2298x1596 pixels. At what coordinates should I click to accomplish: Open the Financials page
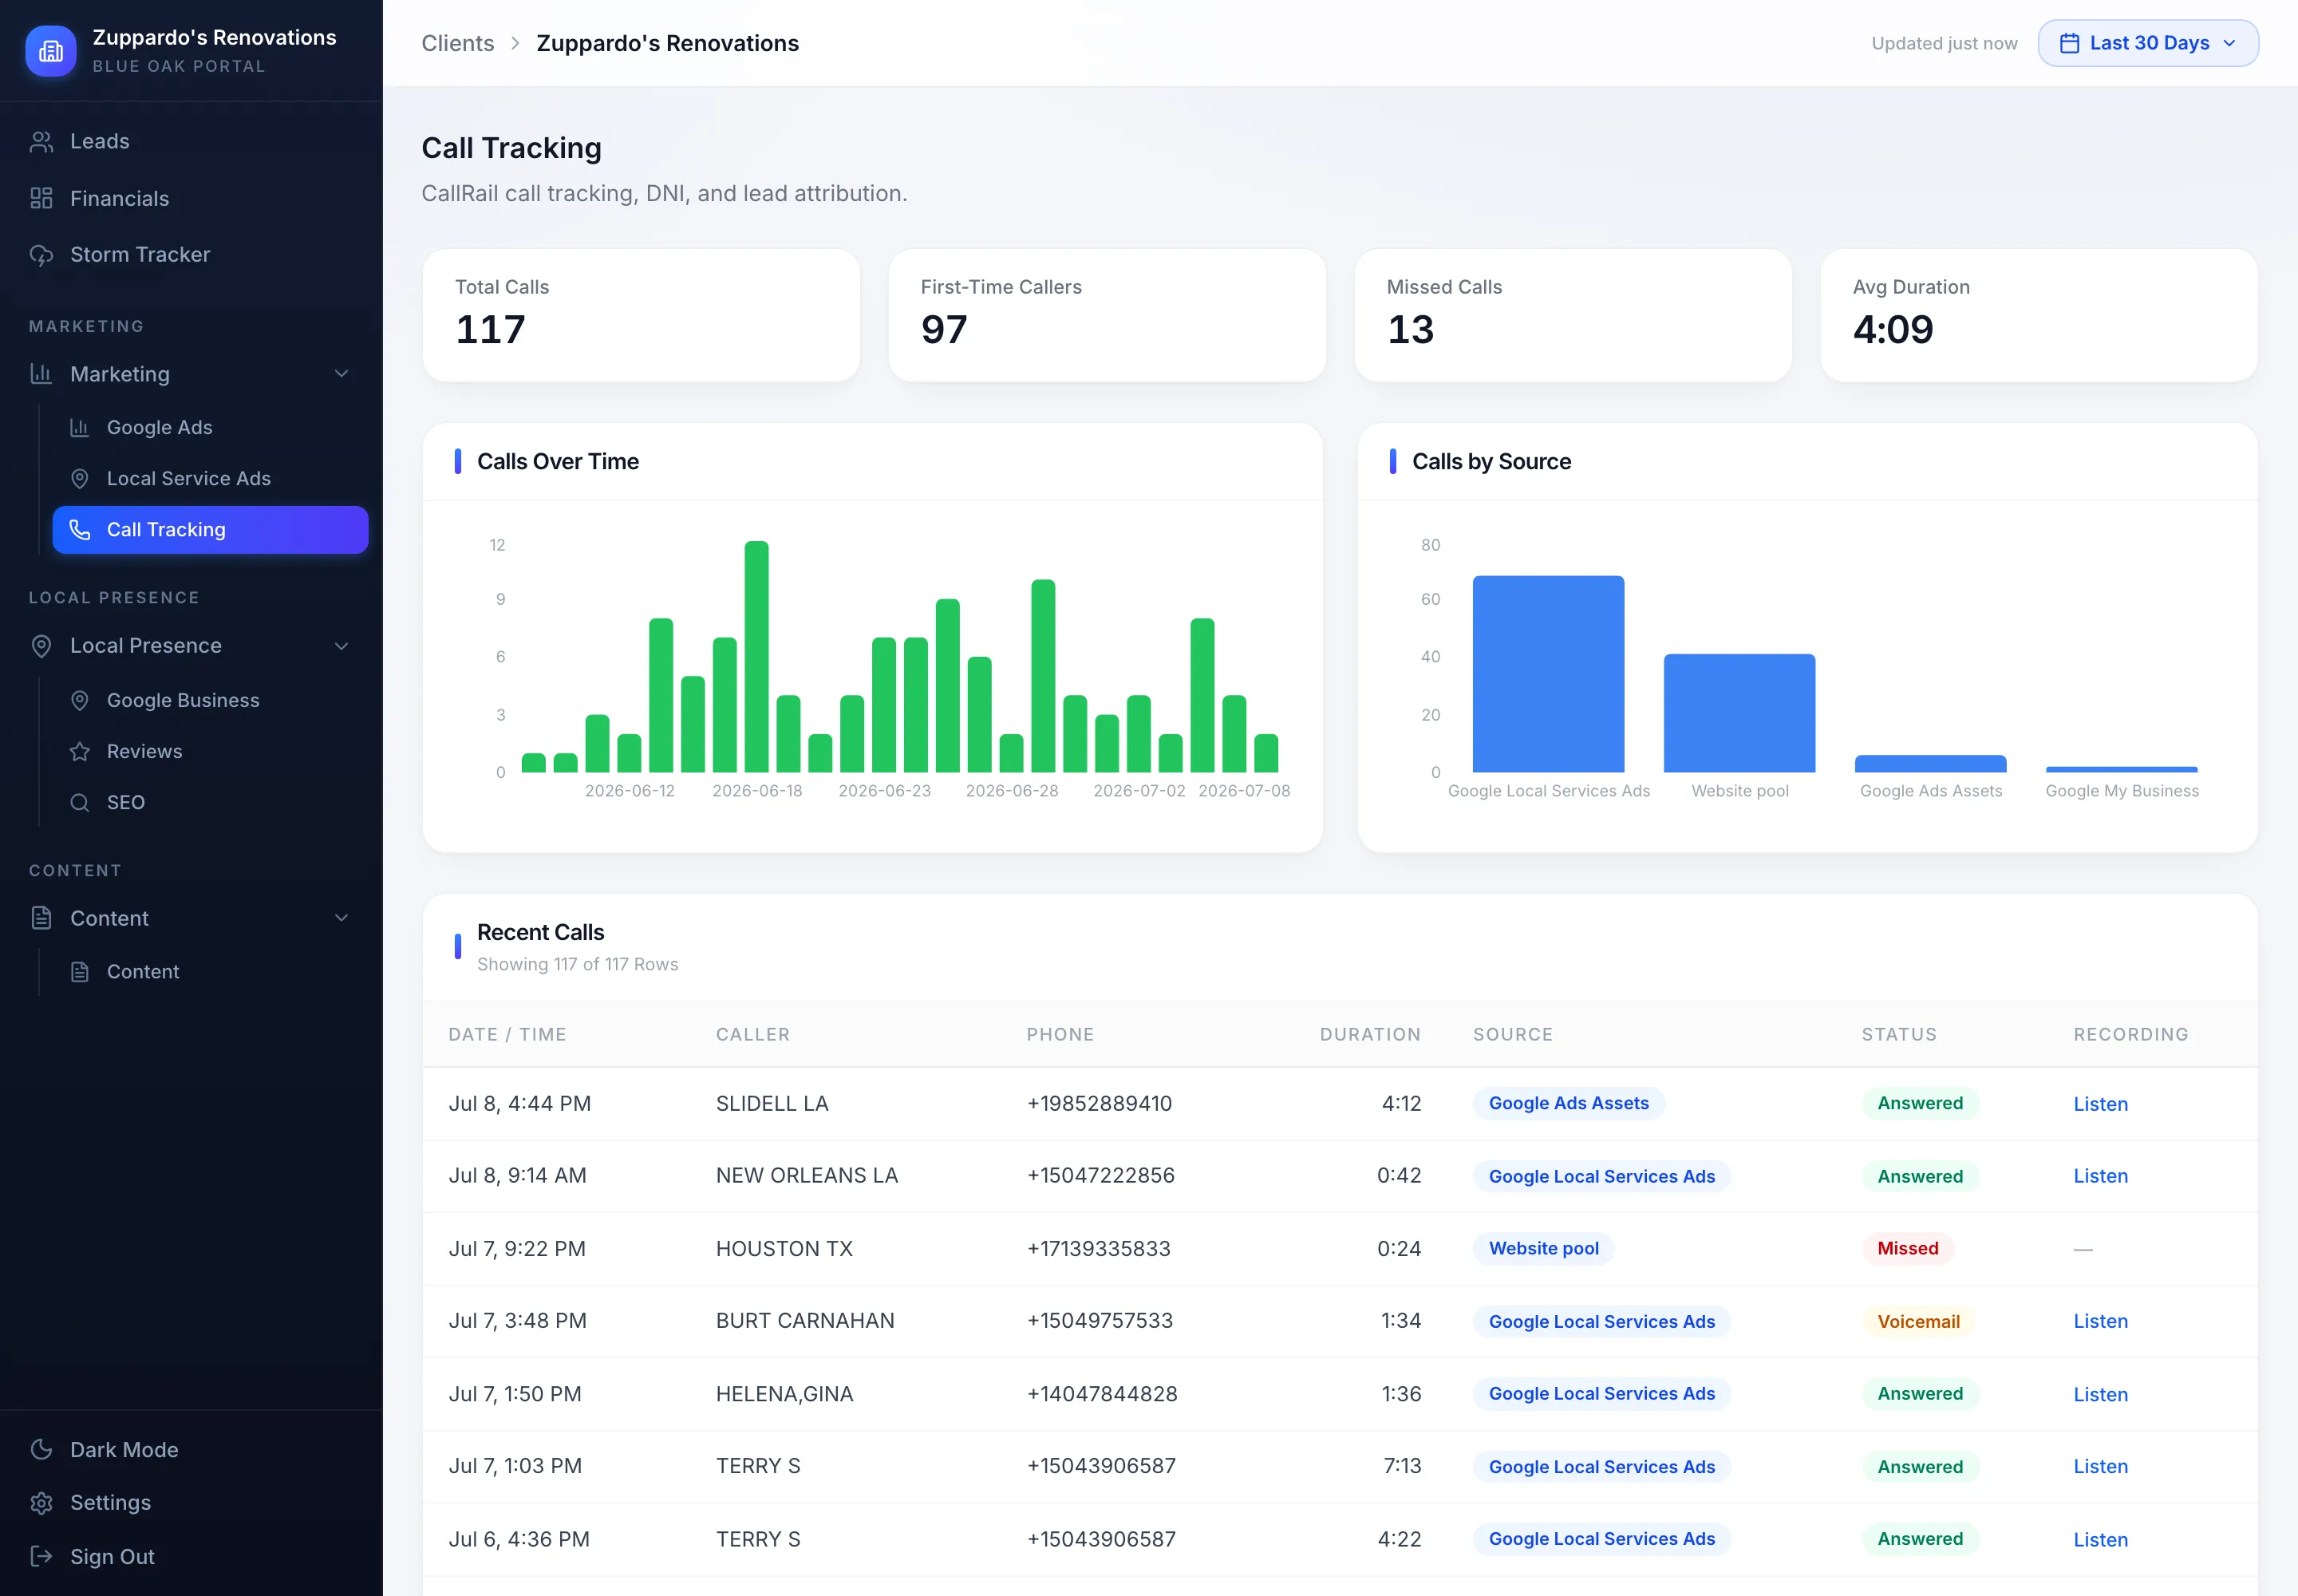[191, 198]
